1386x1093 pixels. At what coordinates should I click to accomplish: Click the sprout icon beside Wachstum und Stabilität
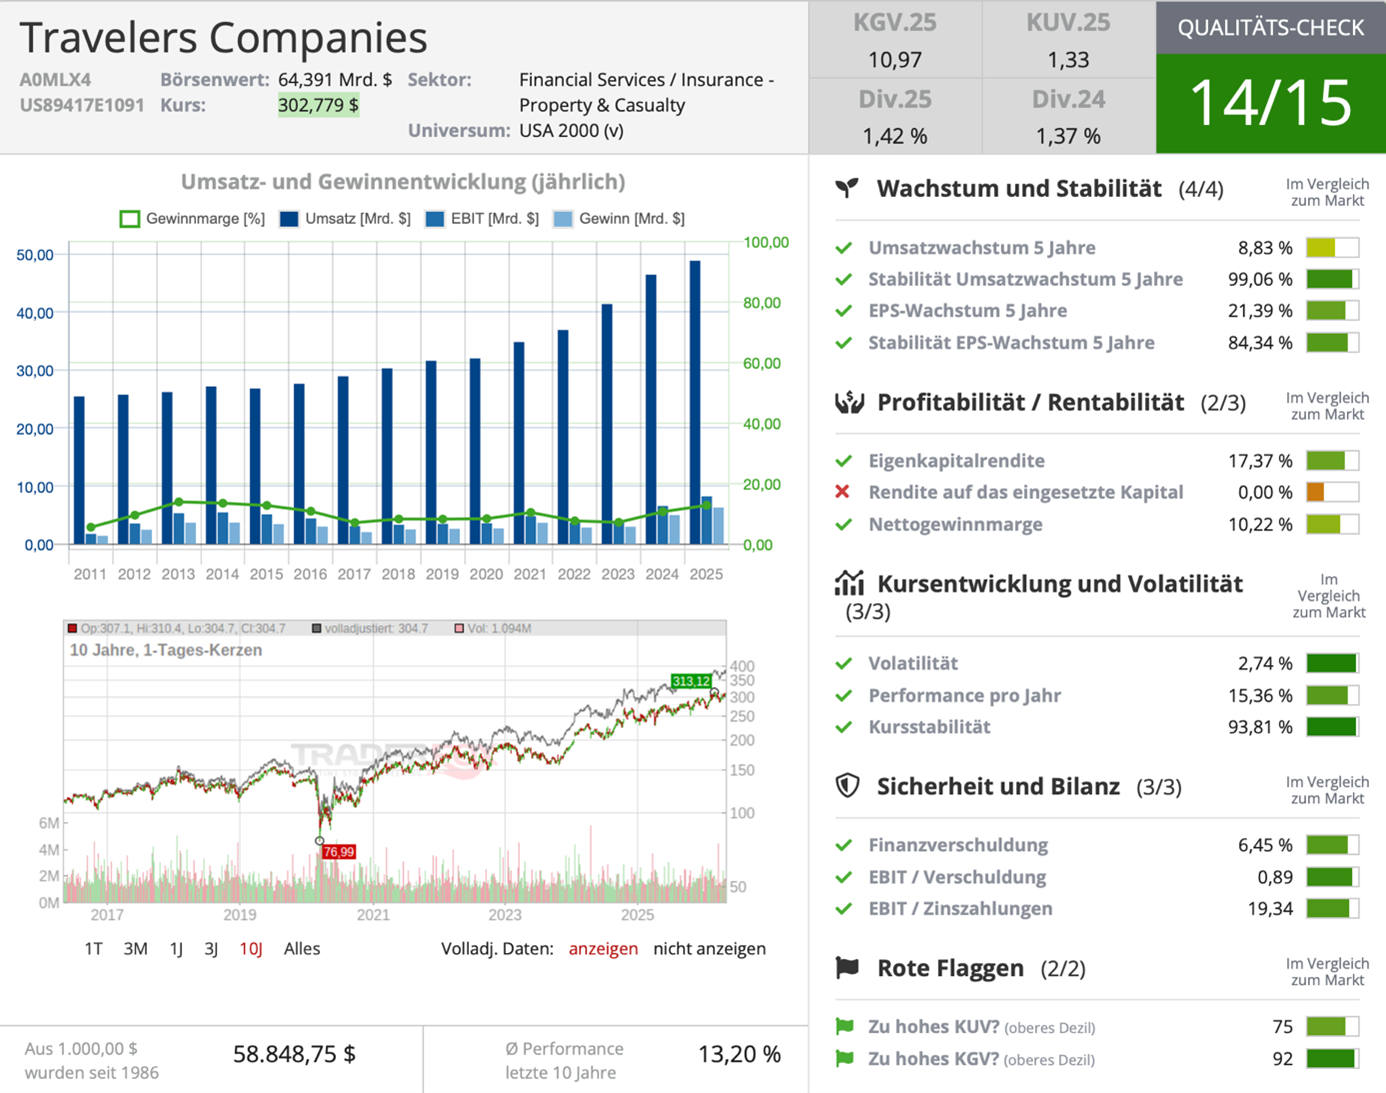pyautogui.click(x=847, y=188)
